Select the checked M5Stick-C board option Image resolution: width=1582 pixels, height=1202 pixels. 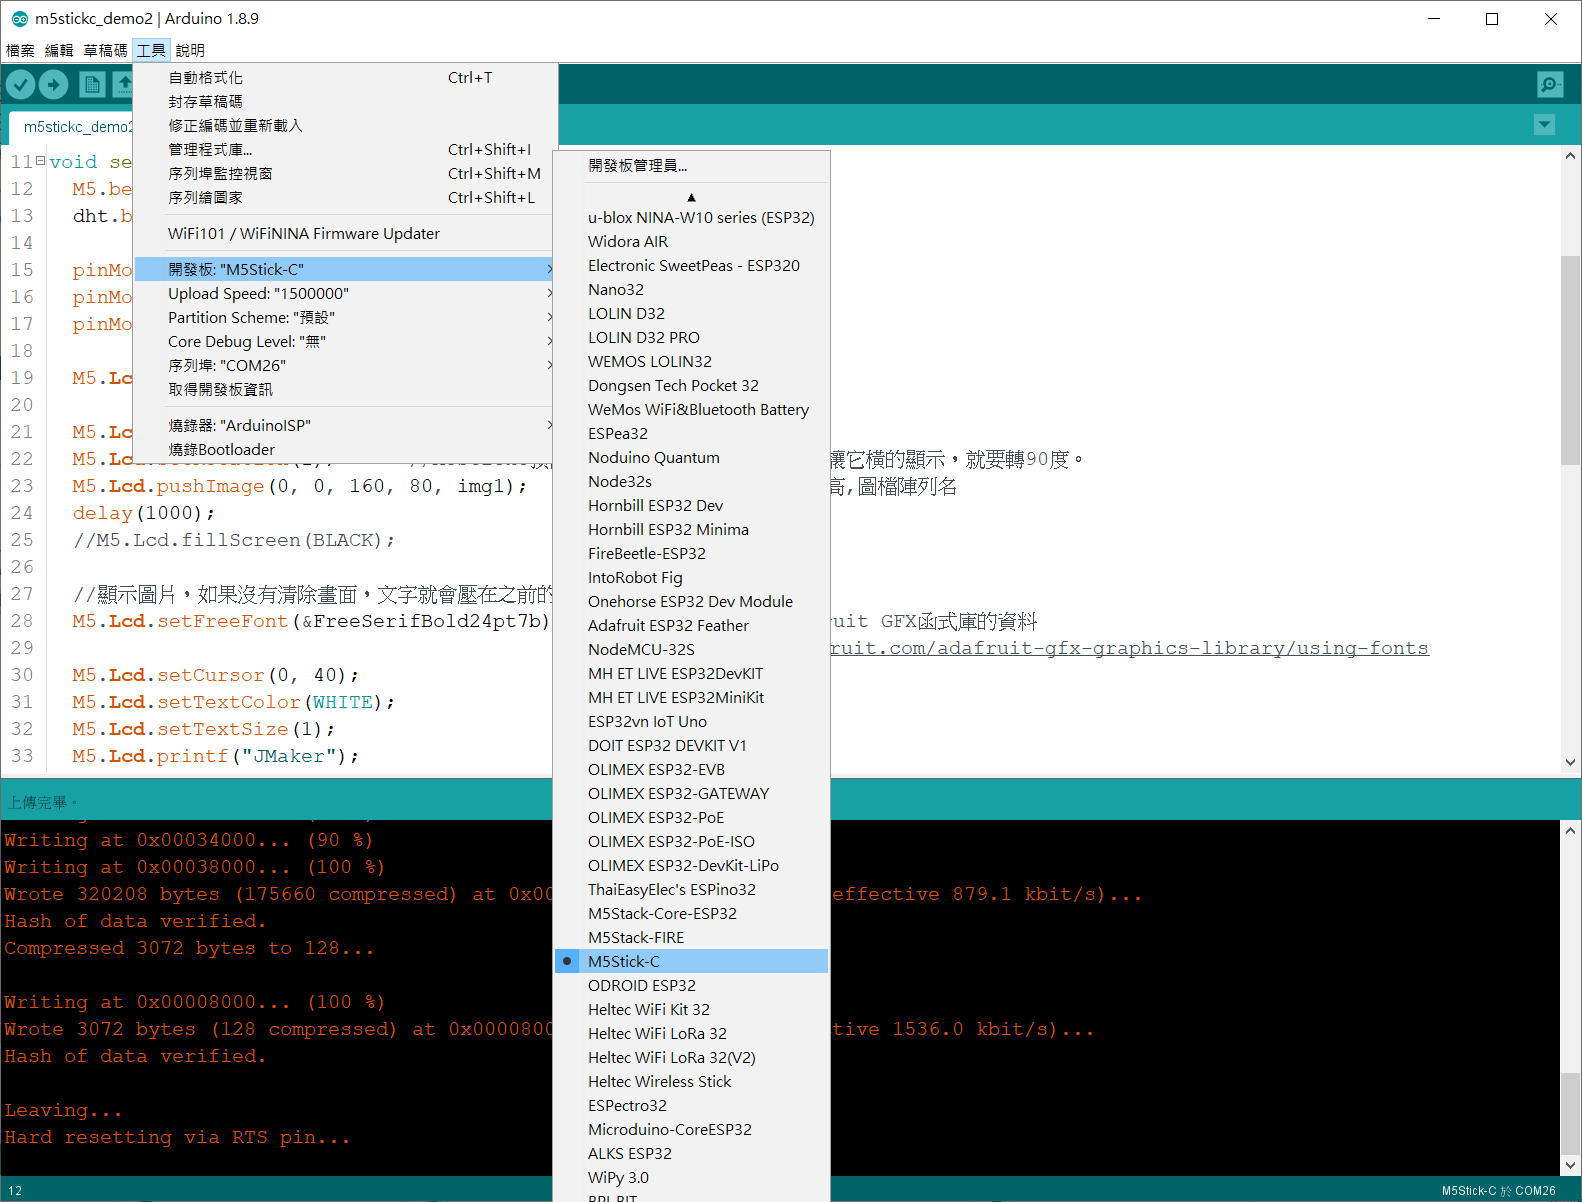691,961
